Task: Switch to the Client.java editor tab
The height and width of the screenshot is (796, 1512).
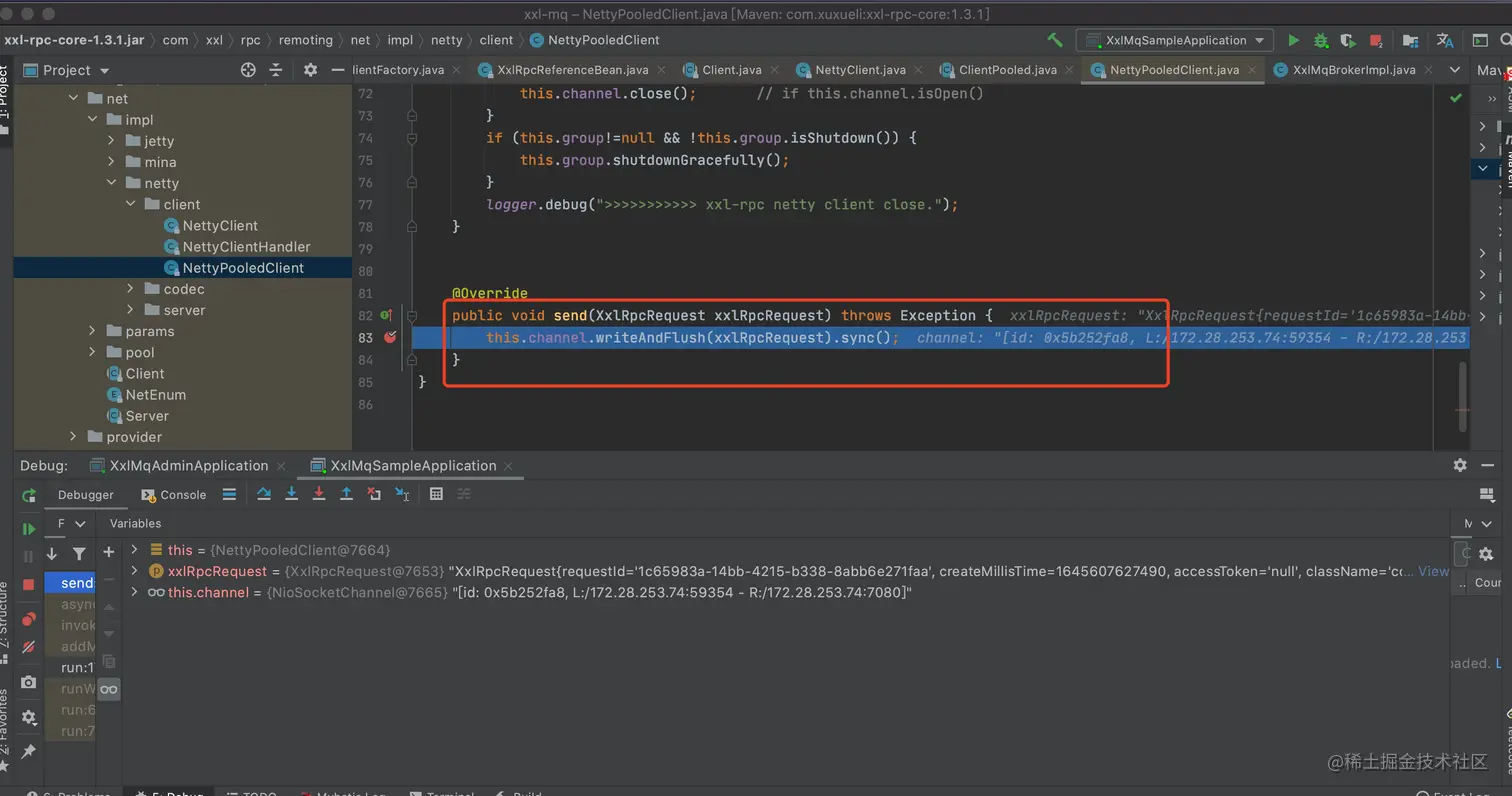Action: pos(731,70)
